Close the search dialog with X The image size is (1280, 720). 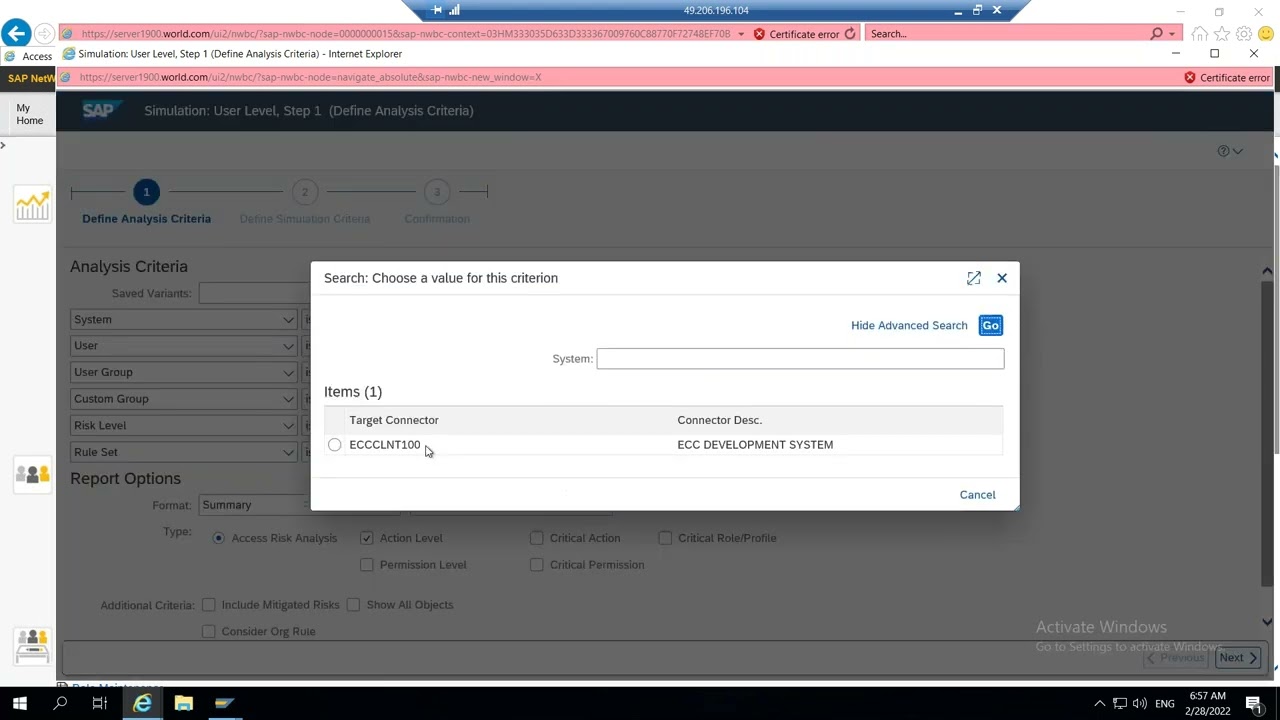(x=1002, y=278)
